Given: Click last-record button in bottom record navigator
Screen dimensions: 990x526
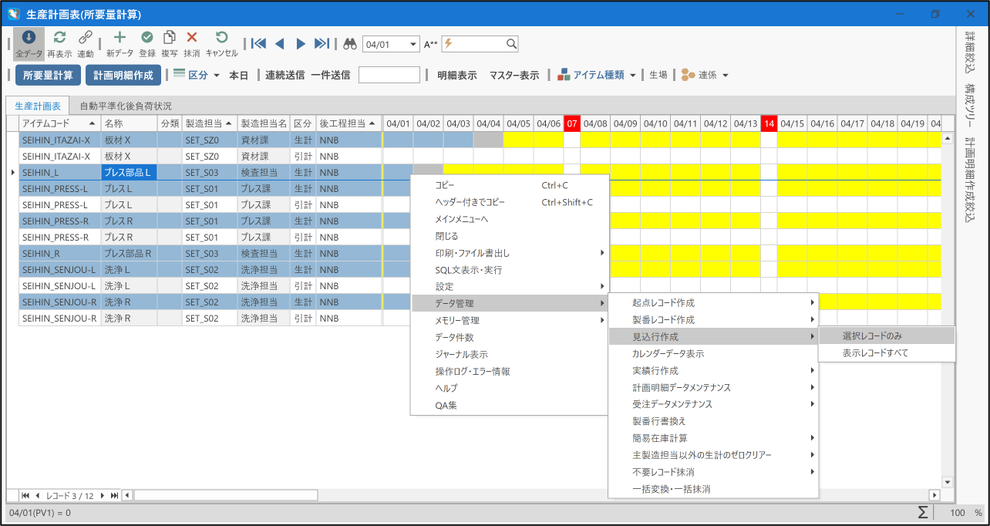Looking at the screenshot, I should tap(114, 496).
